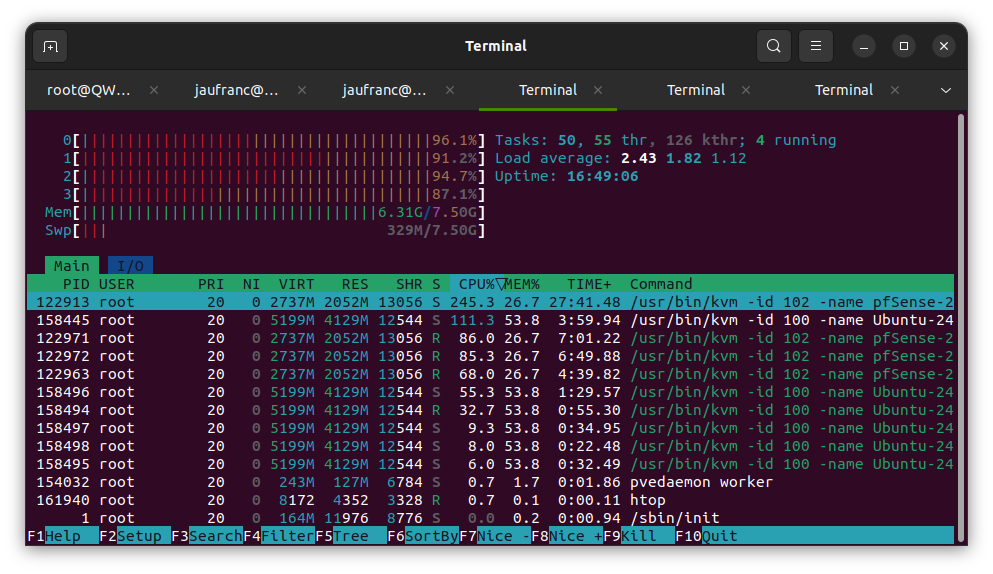
Task: Click the F3 Search function
Action: [x=207, y=536]
